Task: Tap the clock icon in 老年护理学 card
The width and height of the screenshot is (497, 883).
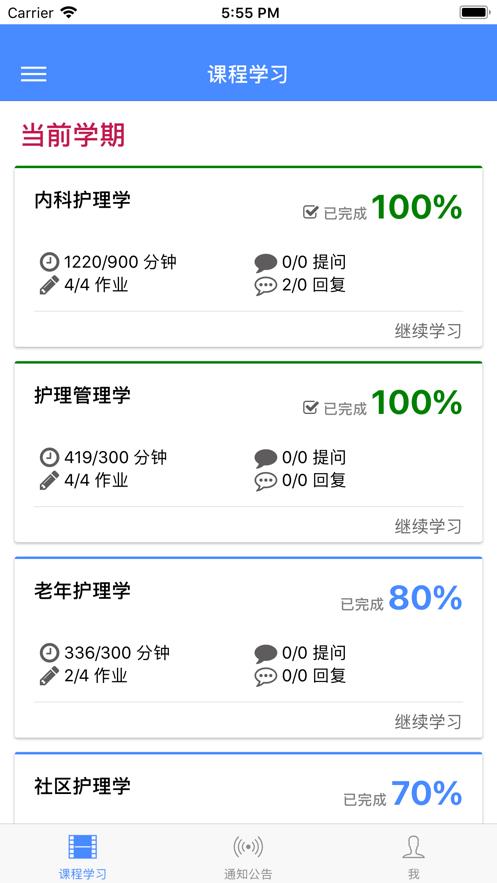Action: (49, 653)
